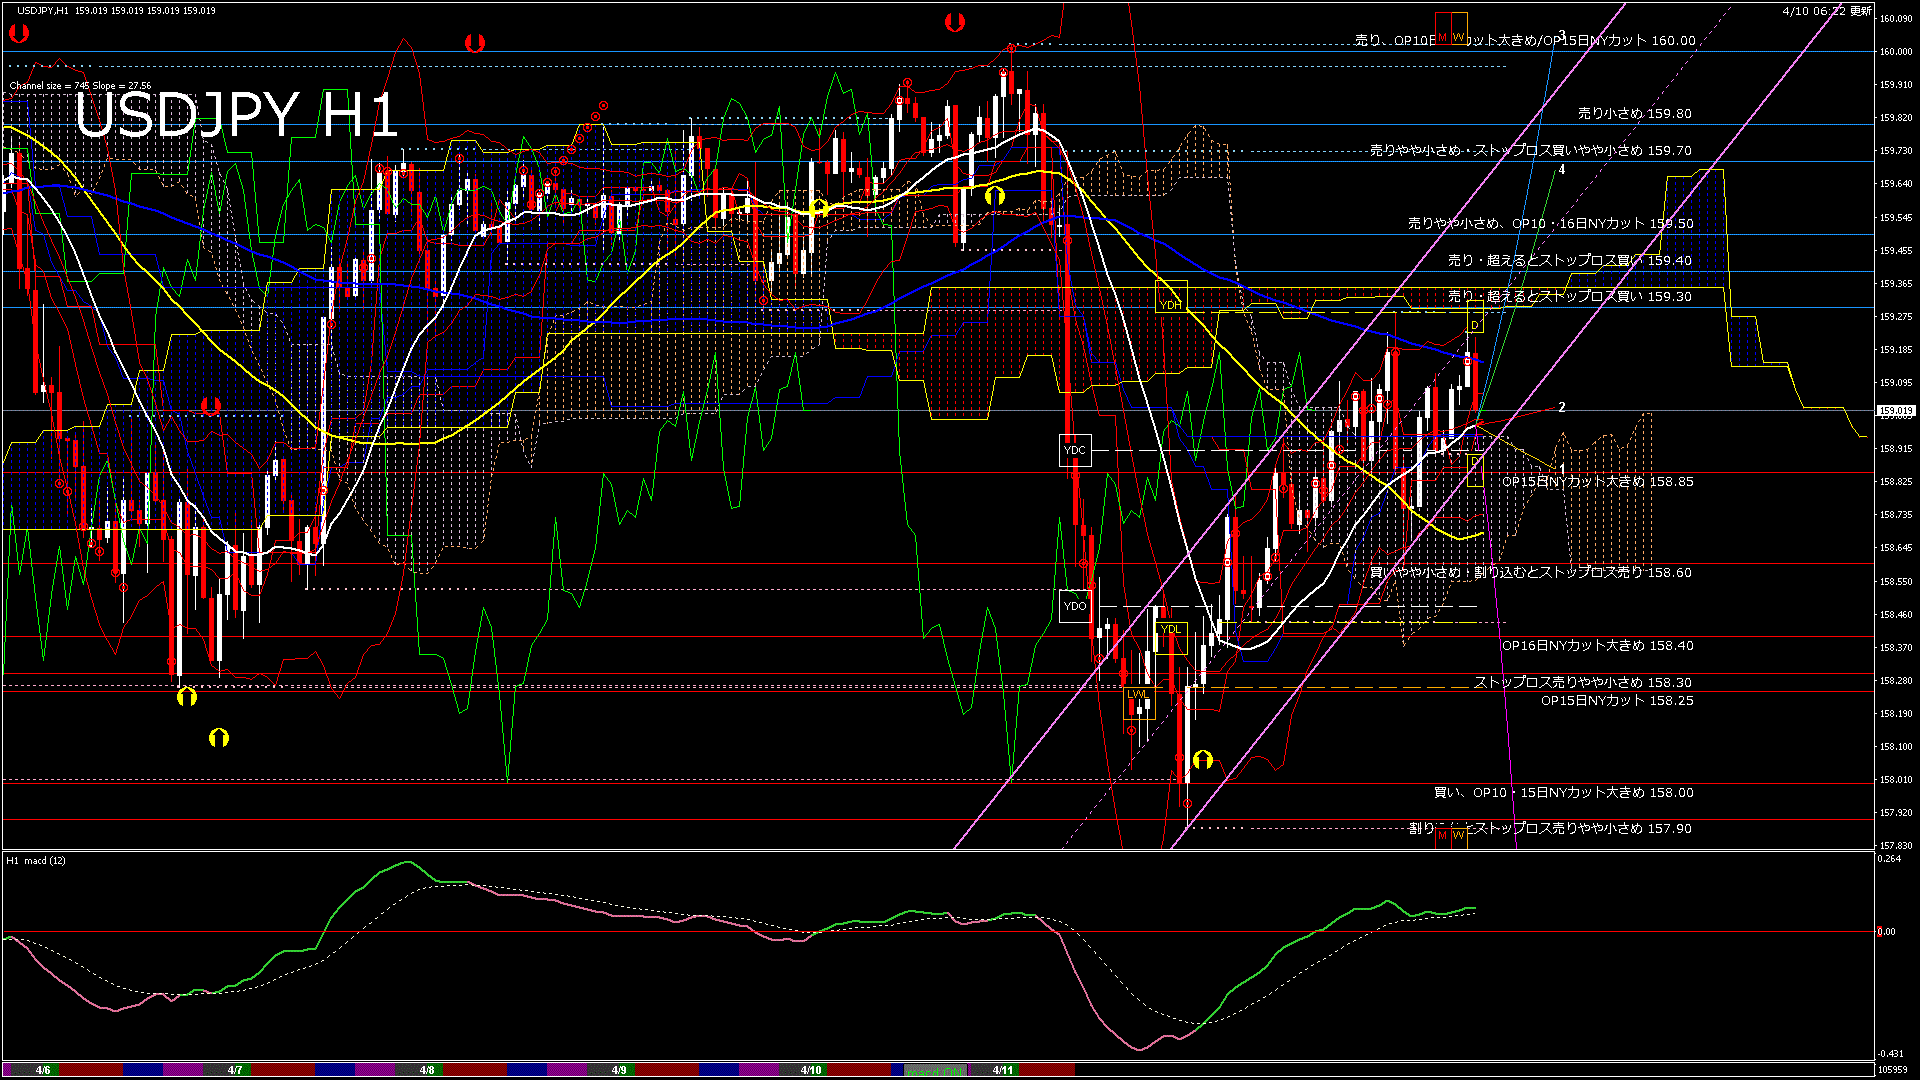Viewport: 1920px width, 1080px height.
Task: Select the 4/8 date on the timeline
Action: (x=427, y=1070)
